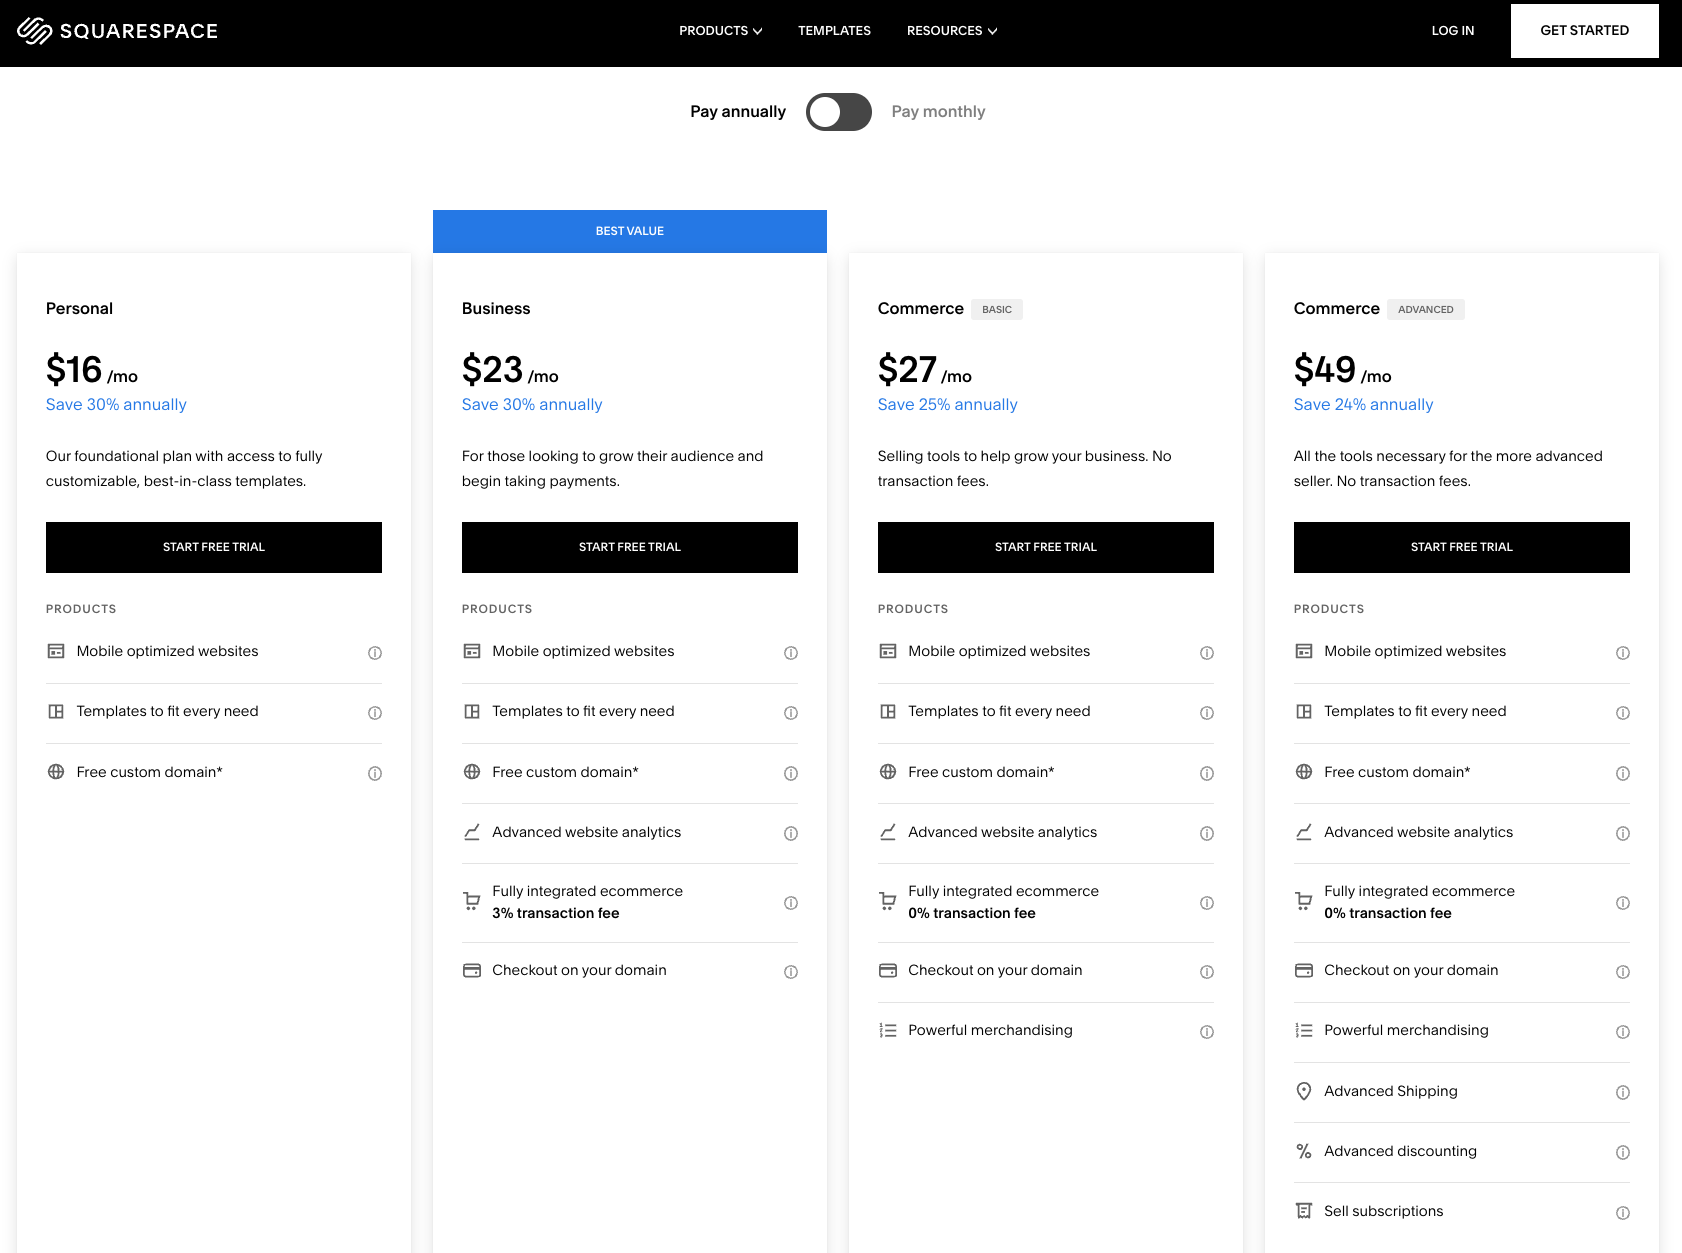Image resolution: width=1682 pixels, height=1253 pixels.
Task: Click the receipt icon beside Sell subscriptions
Action: (1304, 1211)
